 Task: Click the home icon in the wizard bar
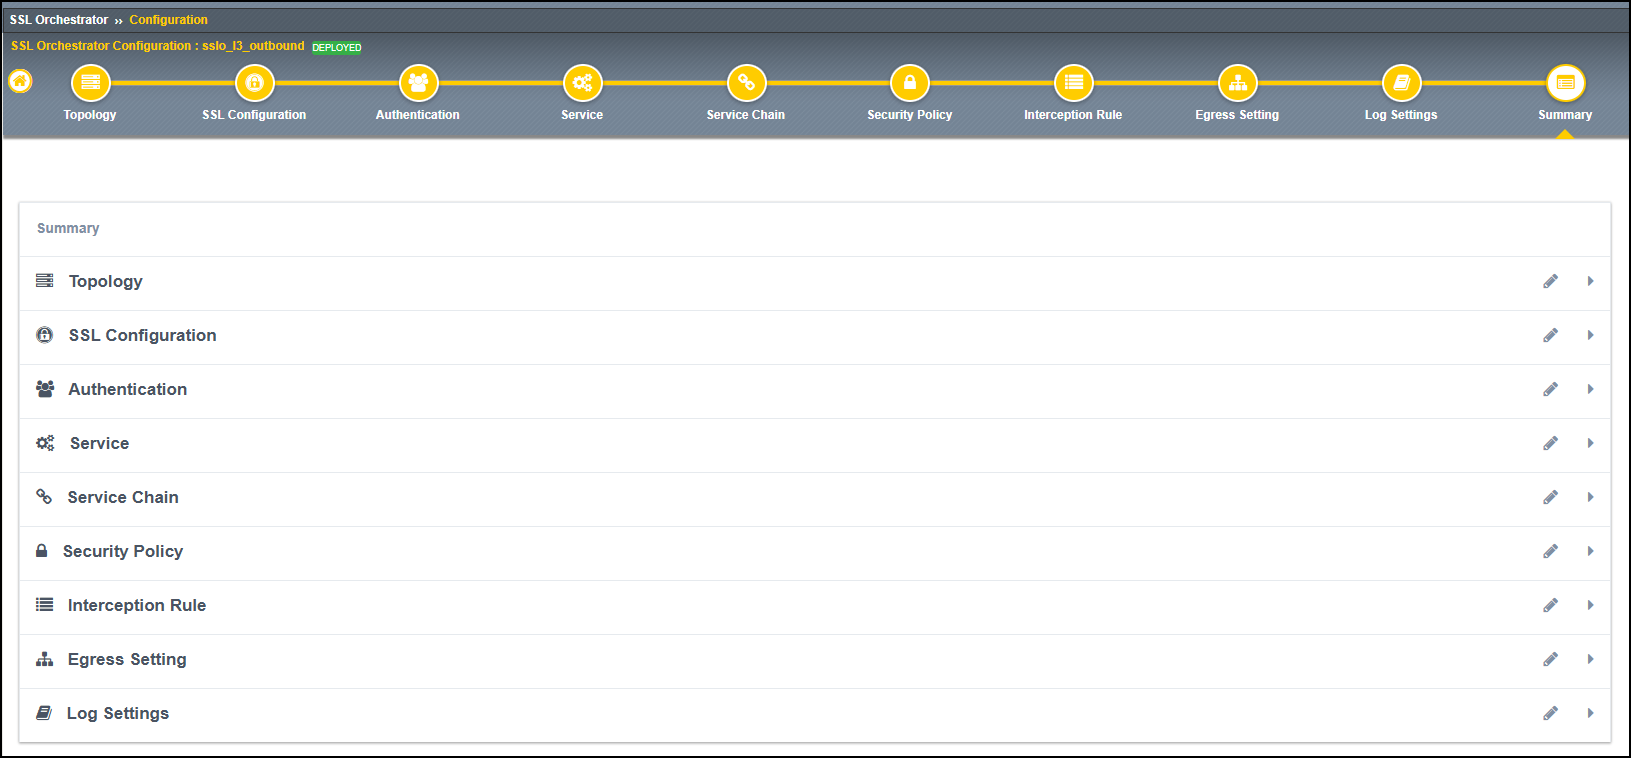[20, 81]
